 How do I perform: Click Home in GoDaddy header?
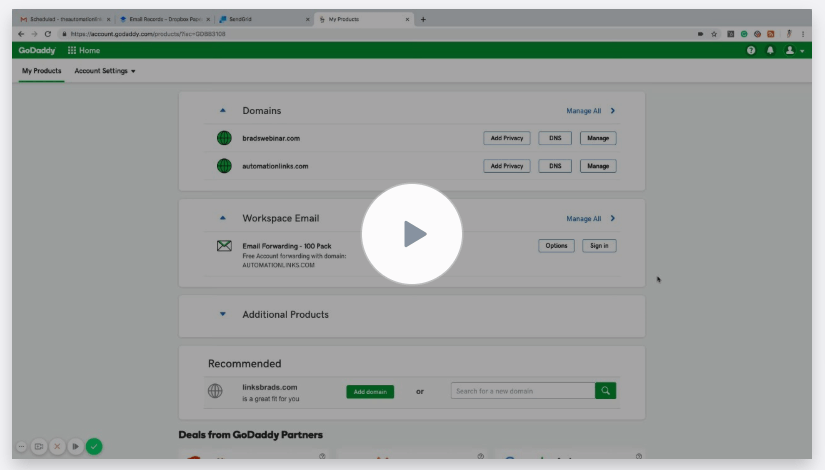coord(89,51)
